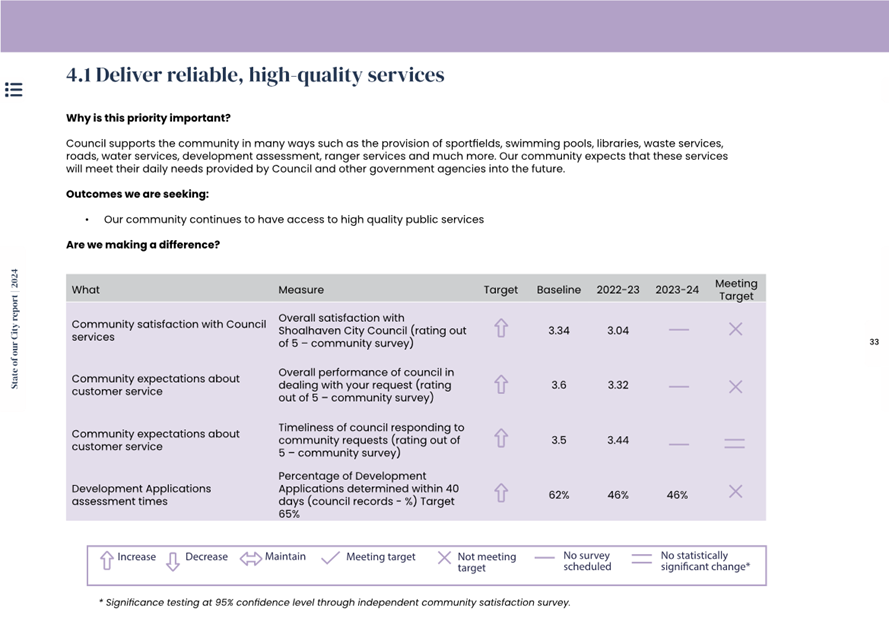Select the Meeting Target column header

[735, 289]
